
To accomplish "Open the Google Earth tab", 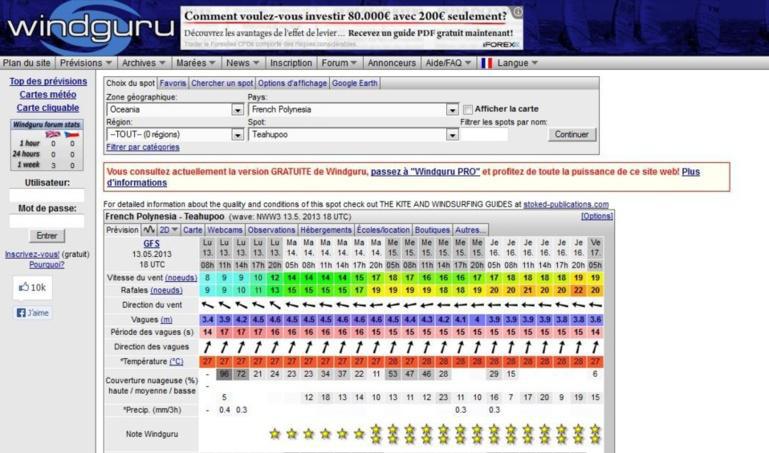I will point(355,83).
